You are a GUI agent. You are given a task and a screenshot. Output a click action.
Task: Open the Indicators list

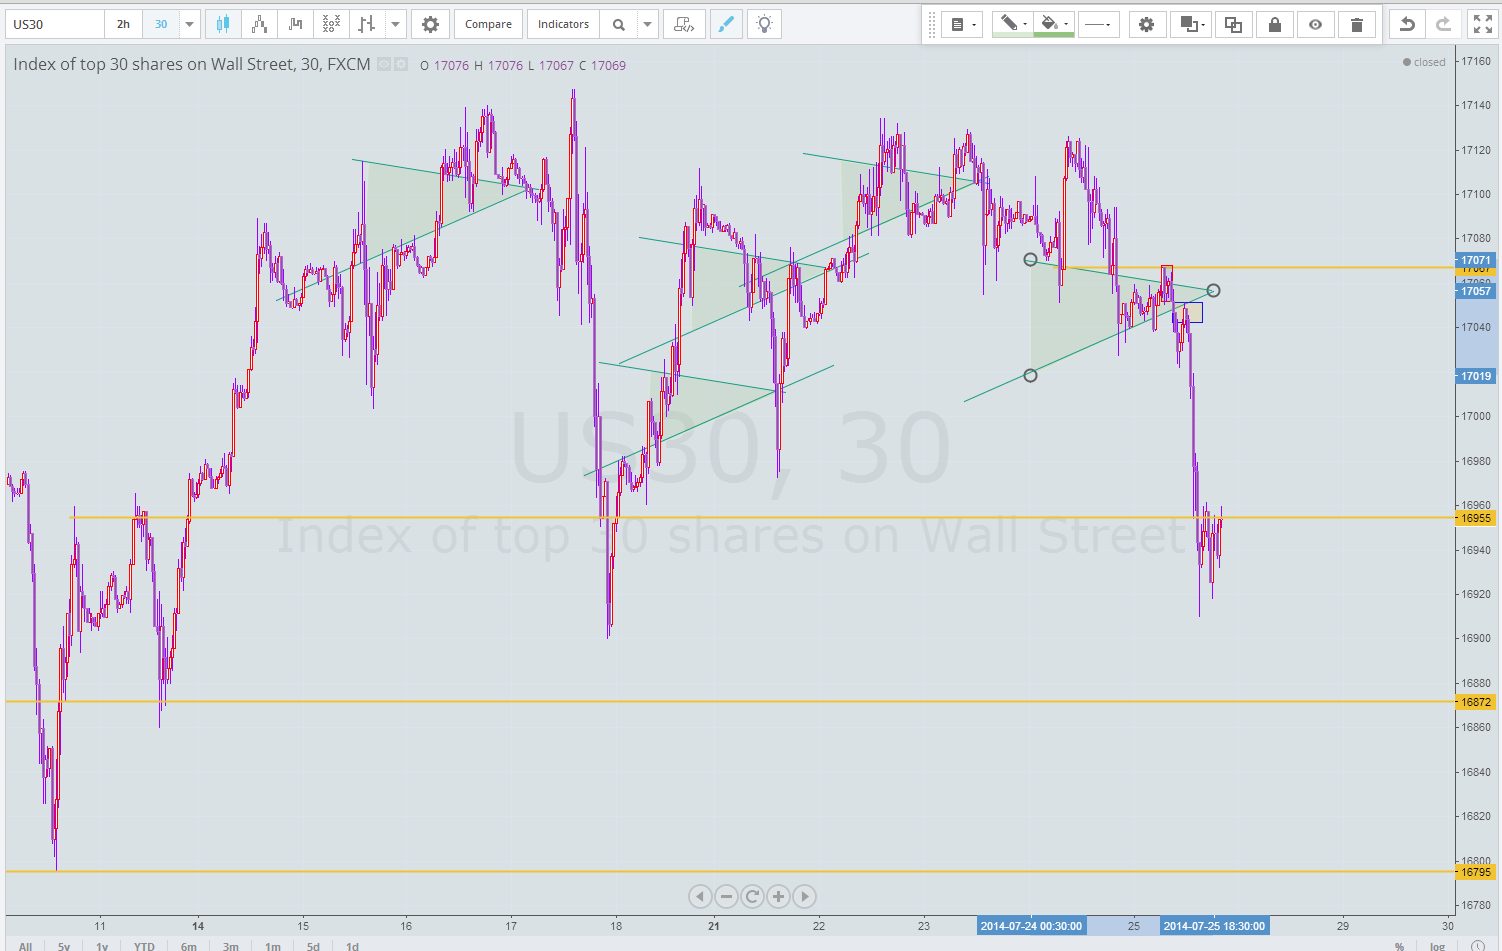[563, 24]
